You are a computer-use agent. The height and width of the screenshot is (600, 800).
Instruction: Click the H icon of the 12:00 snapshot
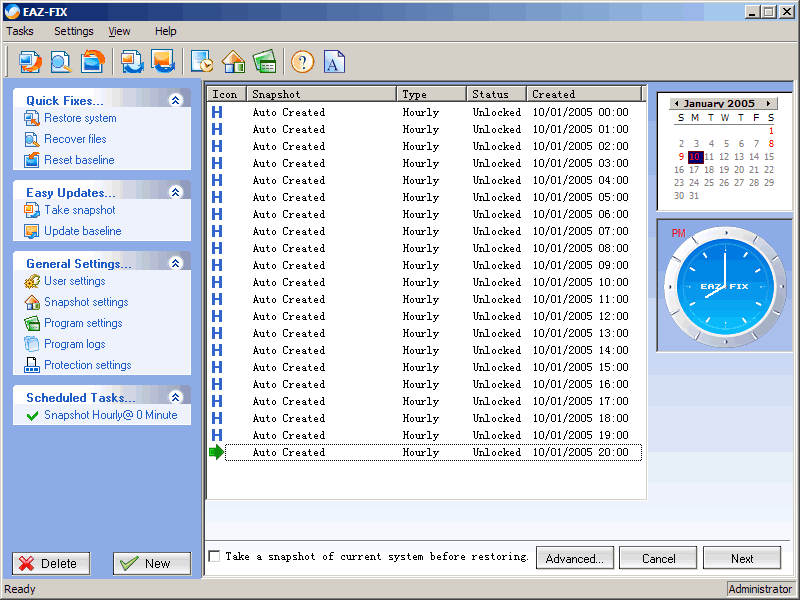217,316
